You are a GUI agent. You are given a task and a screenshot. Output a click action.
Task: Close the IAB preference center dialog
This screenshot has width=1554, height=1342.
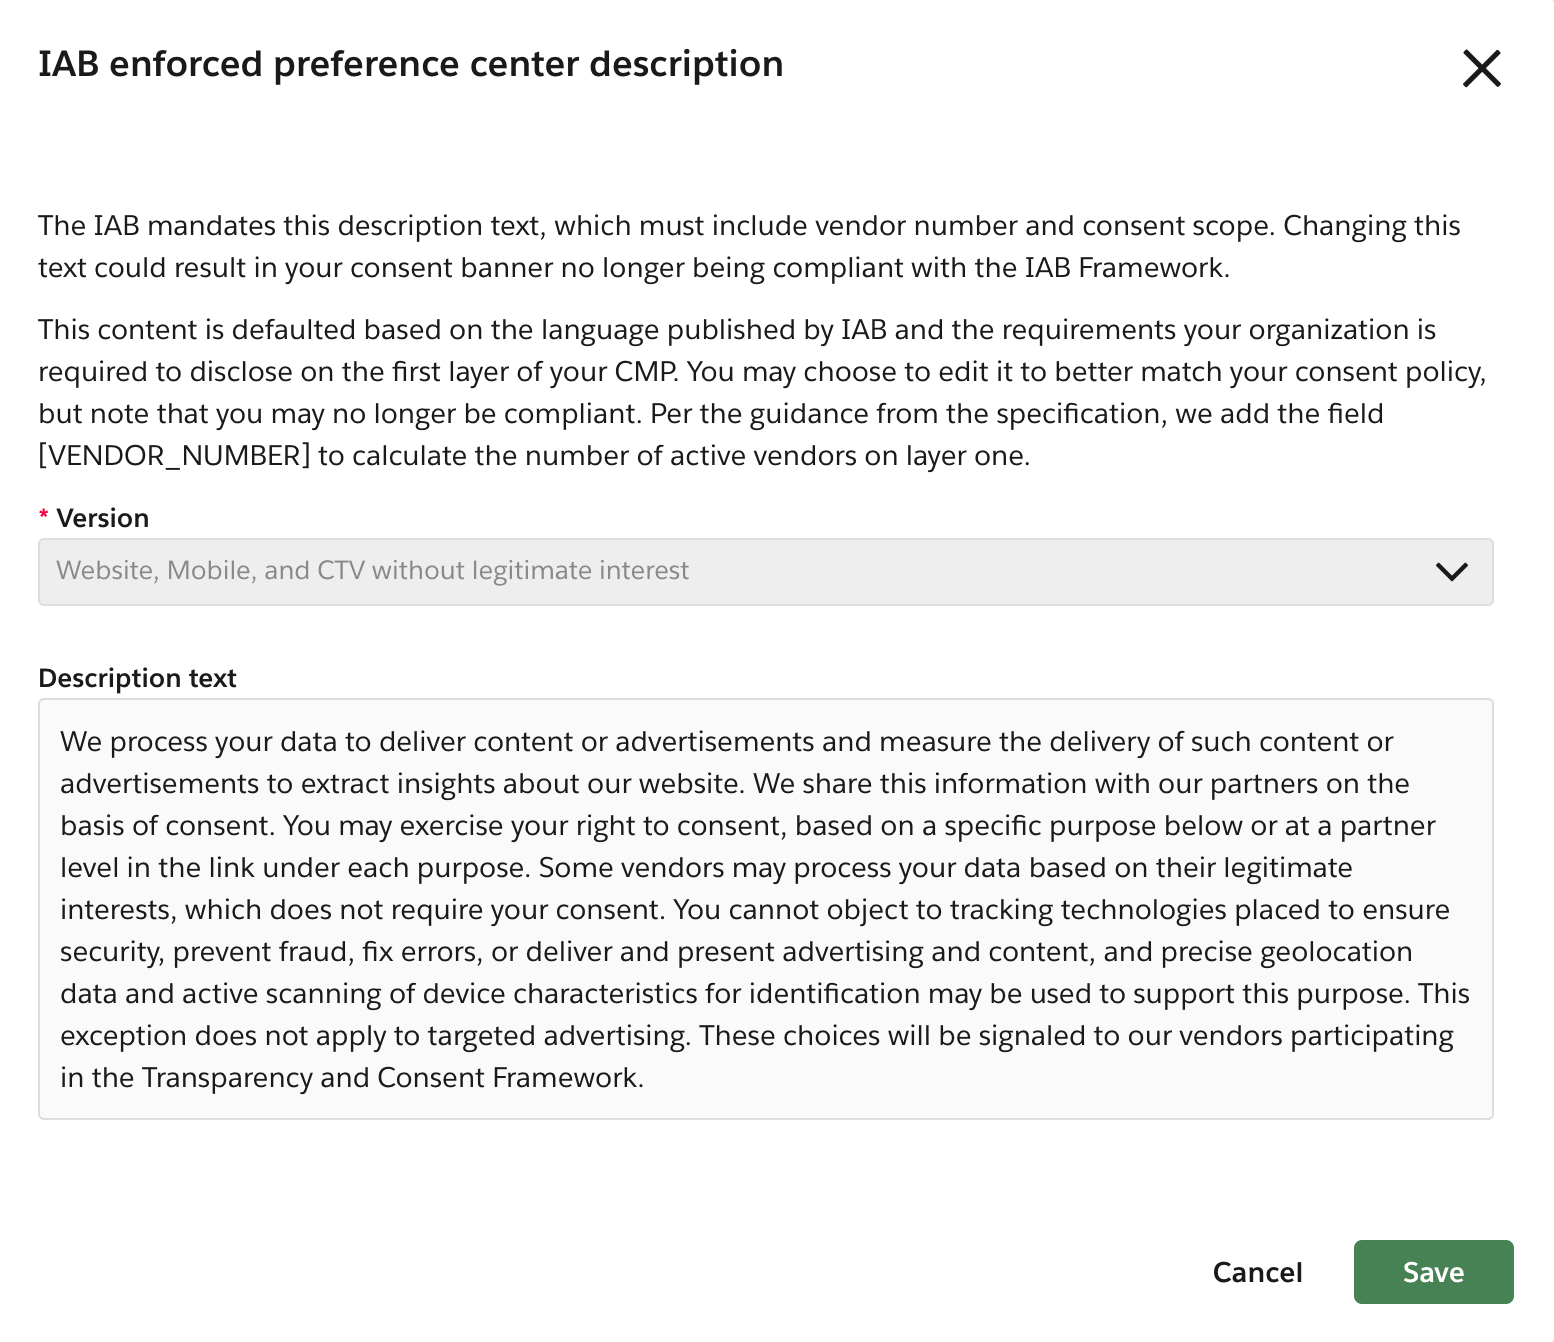(x=1482, y=69)
